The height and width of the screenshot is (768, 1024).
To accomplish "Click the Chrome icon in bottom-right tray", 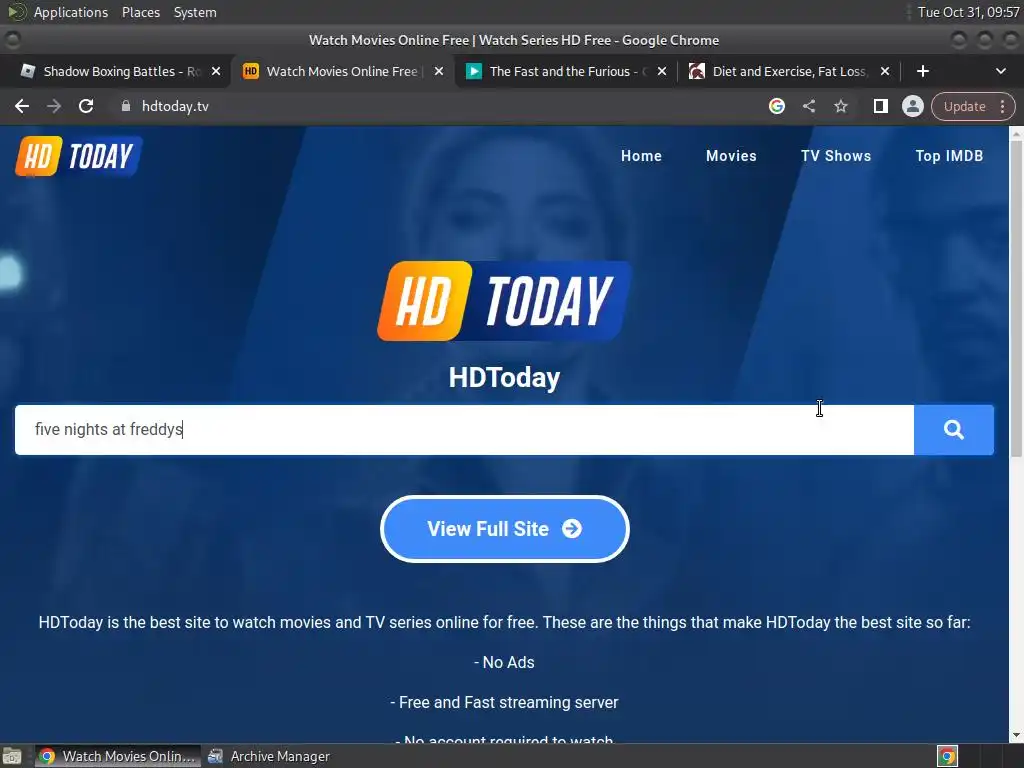I will point(948,756).
